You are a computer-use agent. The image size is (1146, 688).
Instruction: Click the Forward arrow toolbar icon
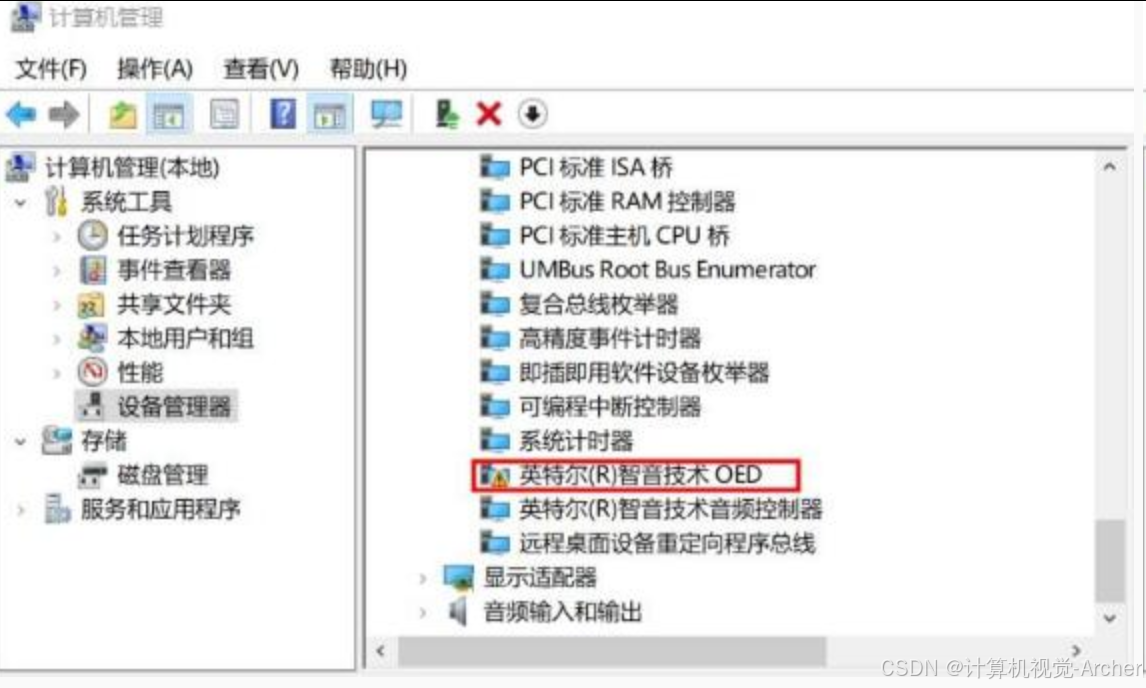coord(64,115)
